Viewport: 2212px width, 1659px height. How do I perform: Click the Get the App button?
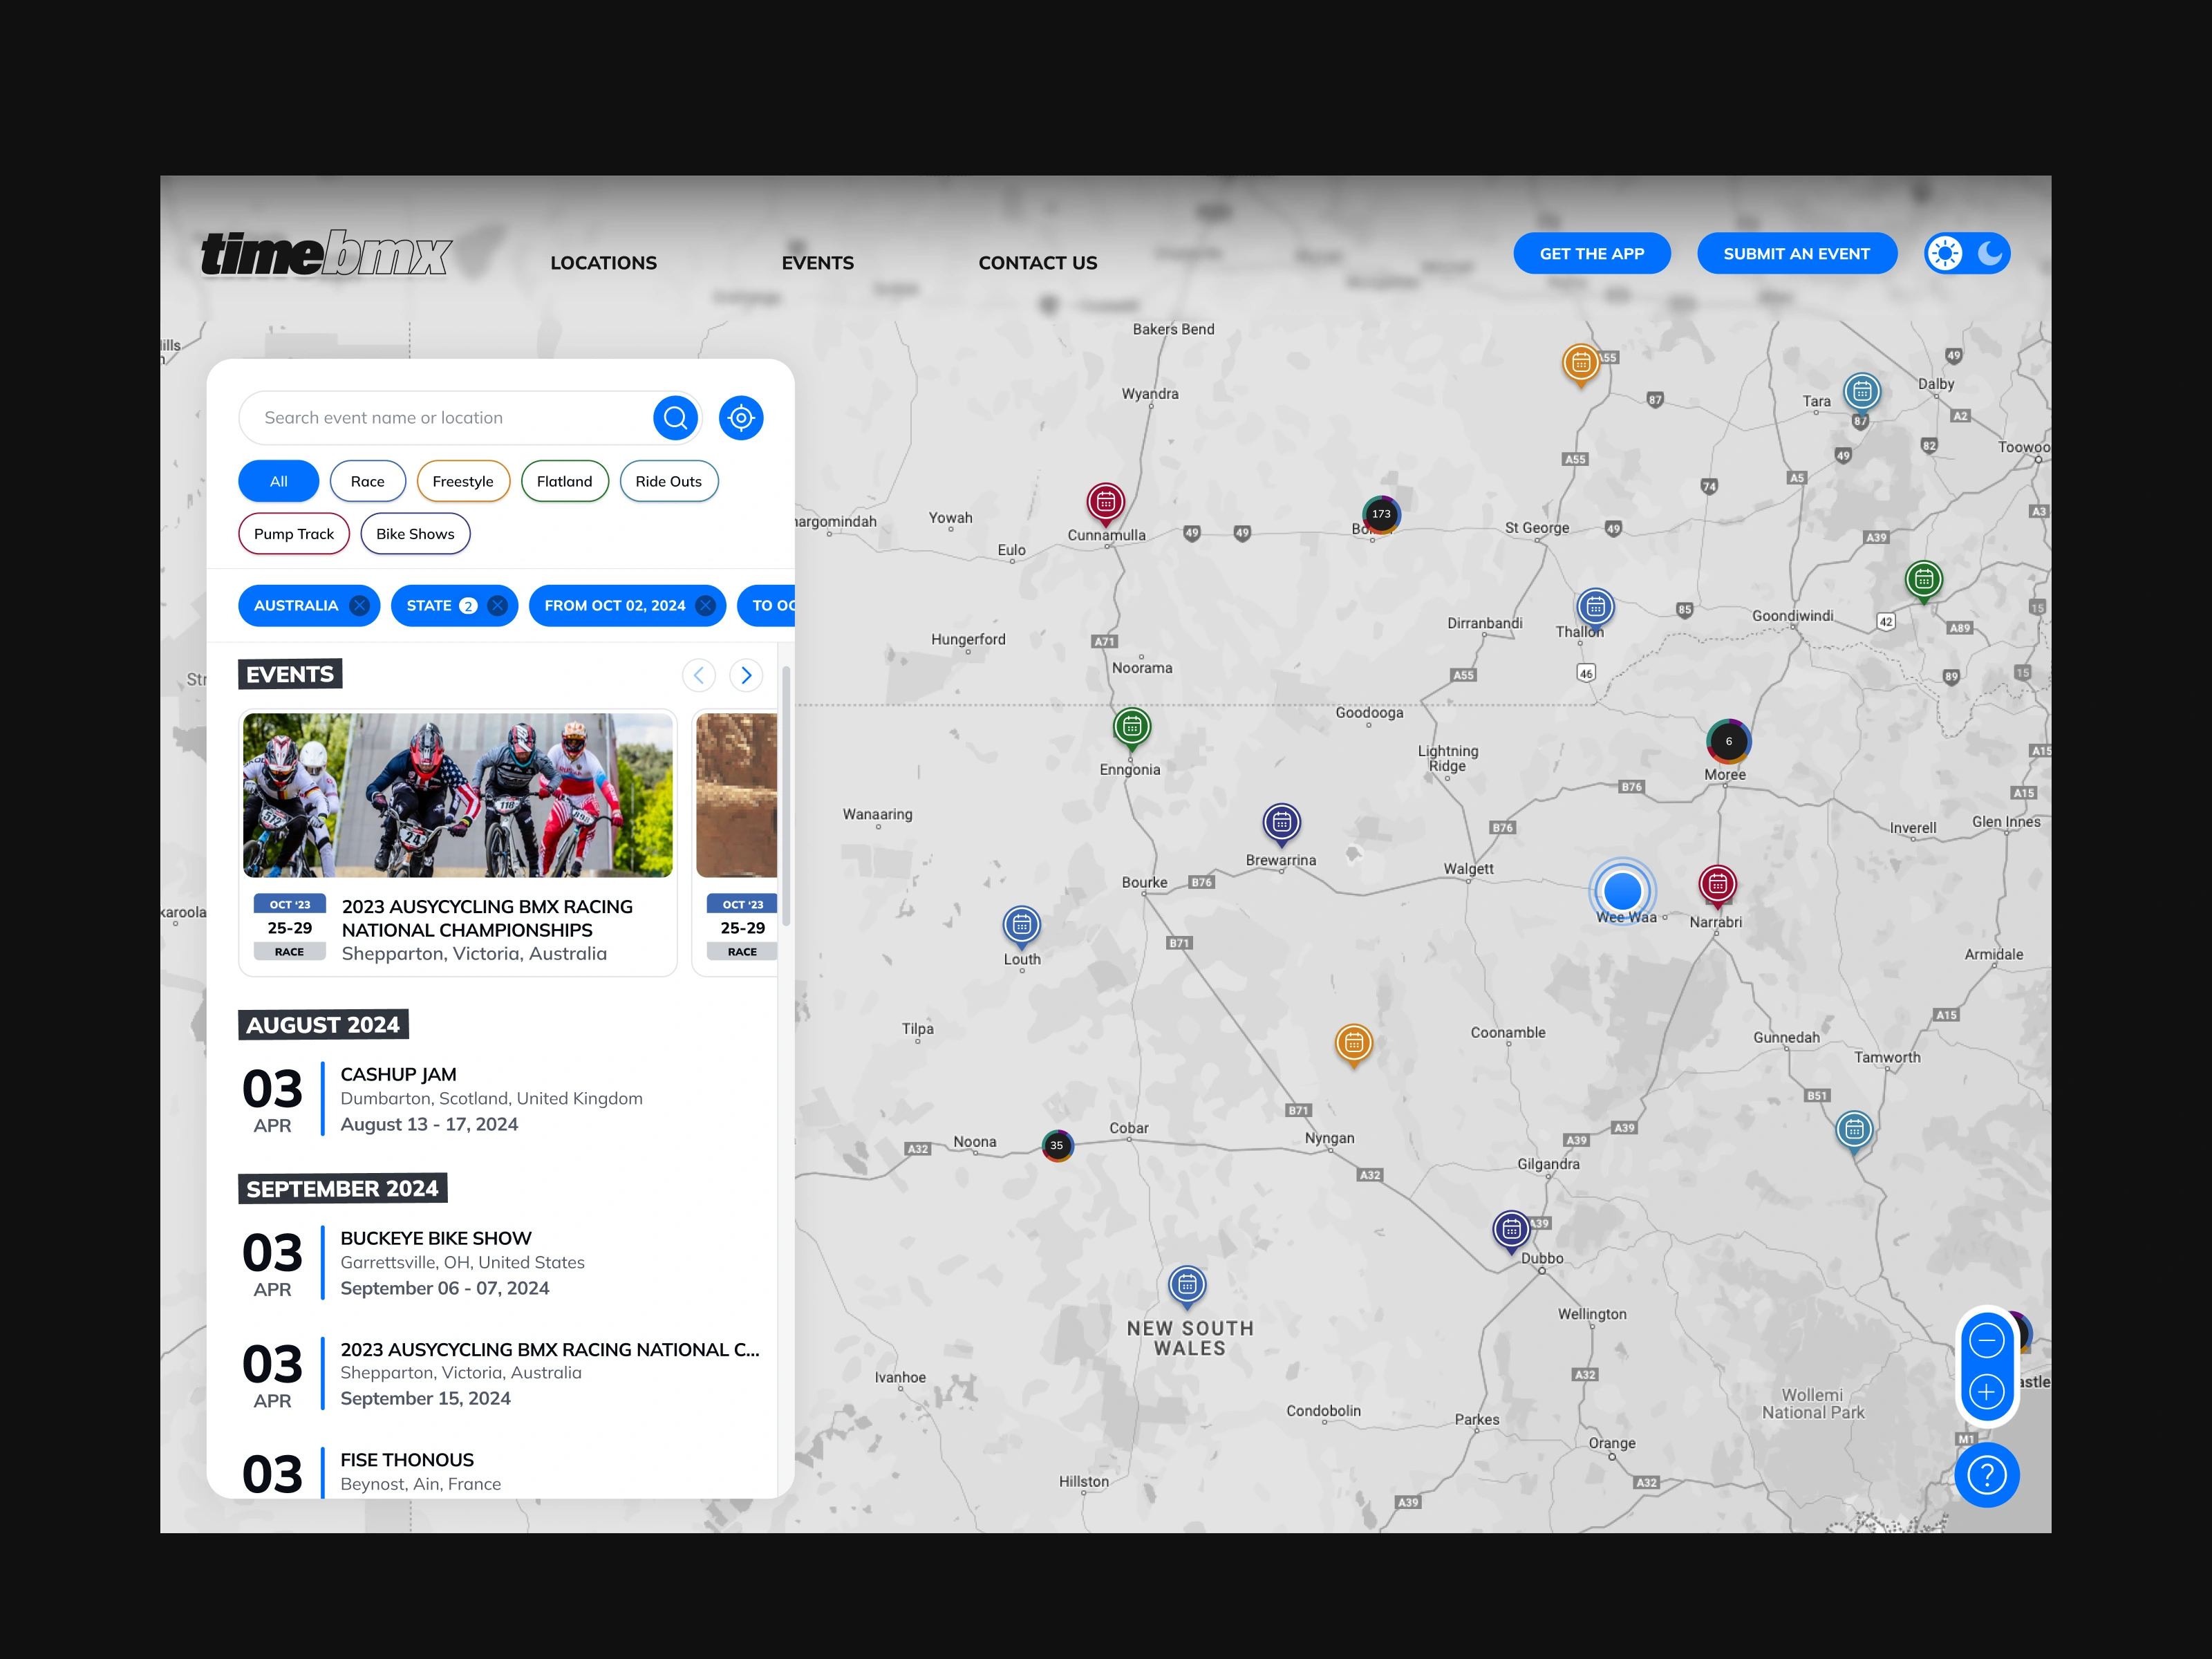coord(1591,253)
